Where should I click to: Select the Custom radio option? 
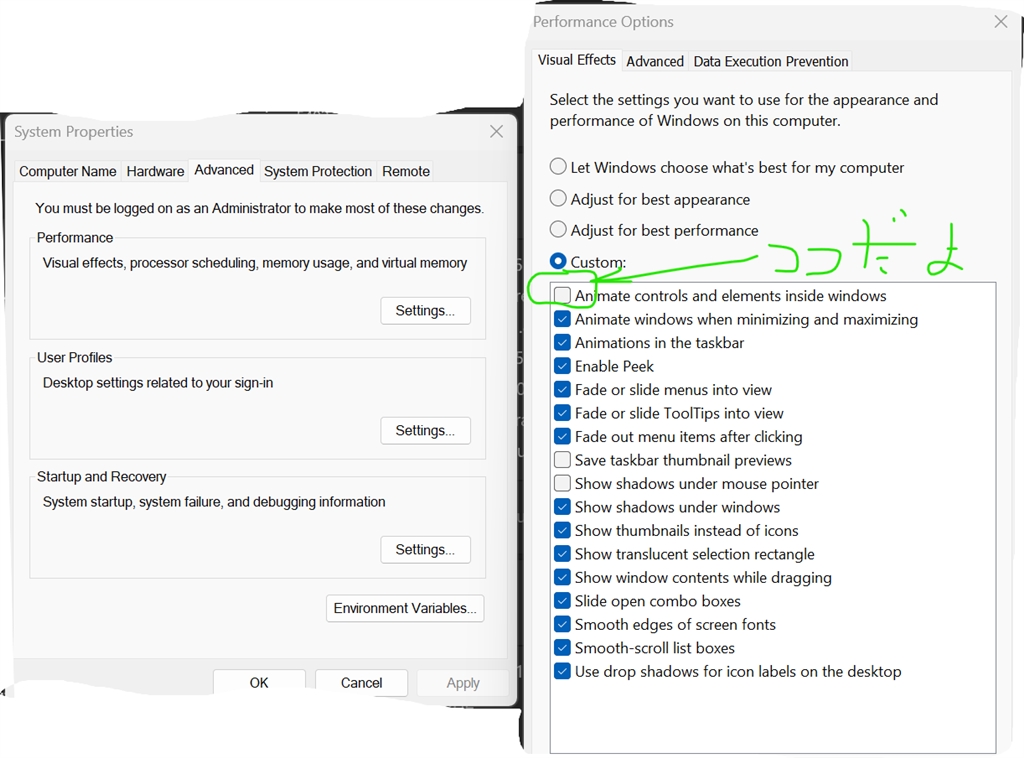tap(558, 261)
